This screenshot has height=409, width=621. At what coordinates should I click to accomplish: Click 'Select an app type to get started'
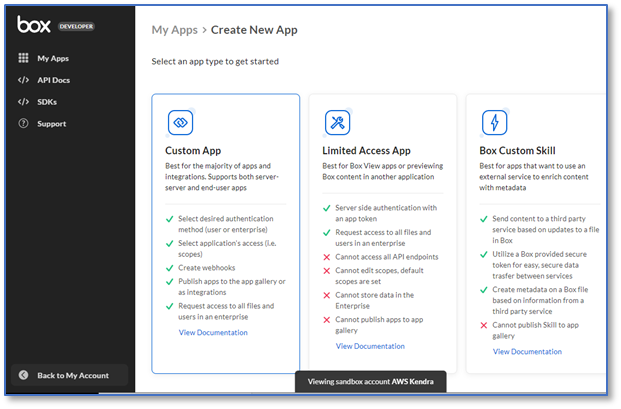tap(215, 61)
